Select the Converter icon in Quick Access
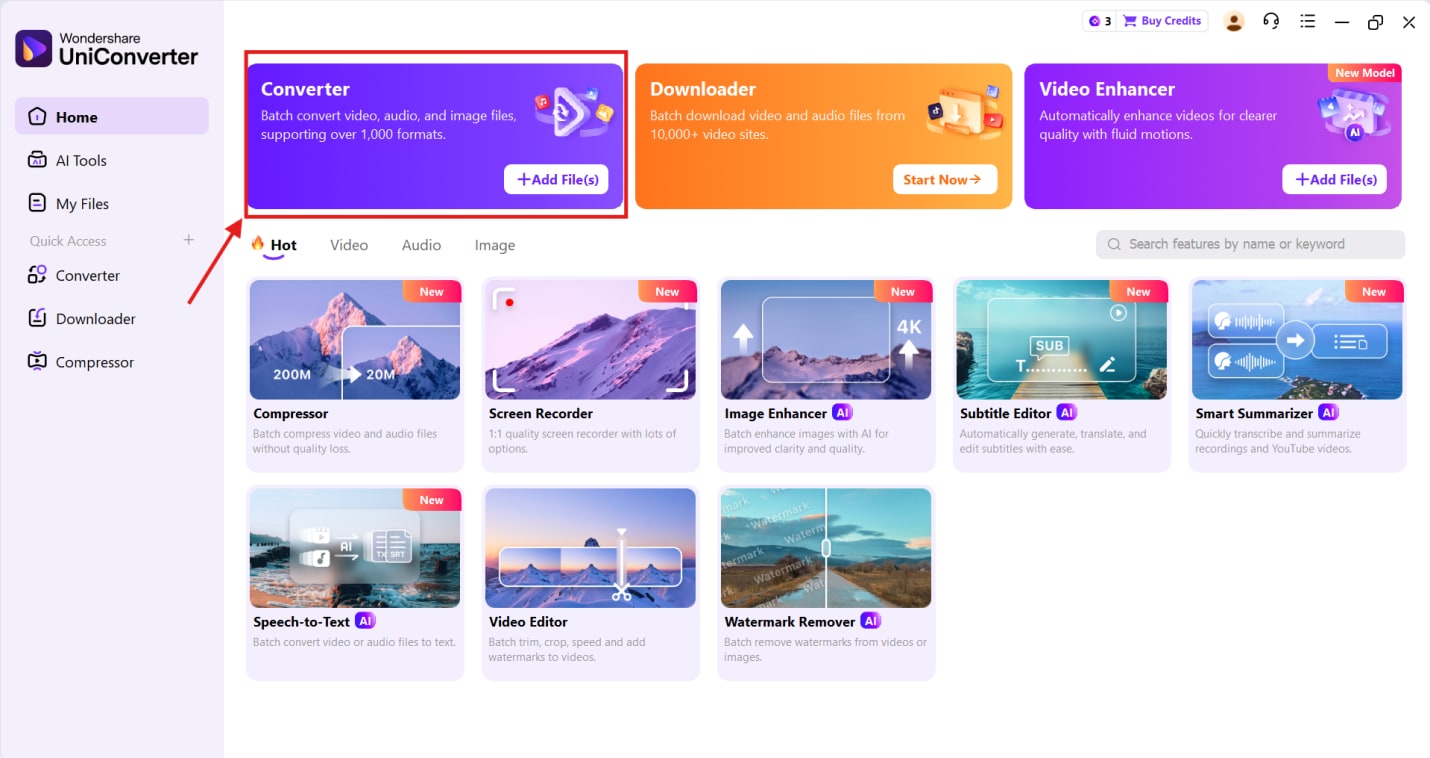The height and width of the screenshot is (758, 1430). tap(37, 275)
